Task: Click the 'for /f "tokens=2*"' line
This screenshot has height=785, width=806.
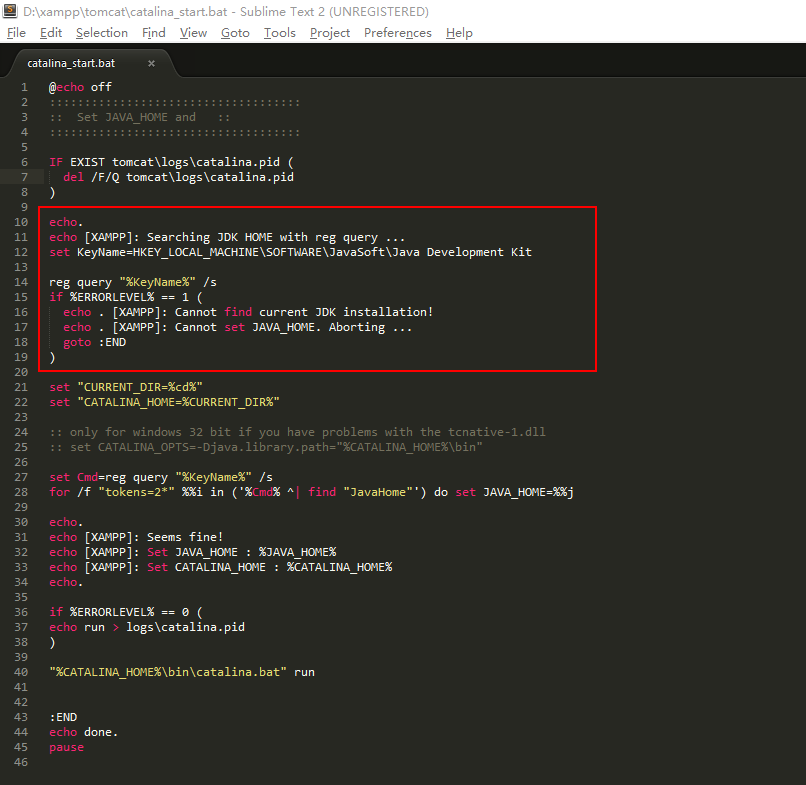Action: coord(312,492)
